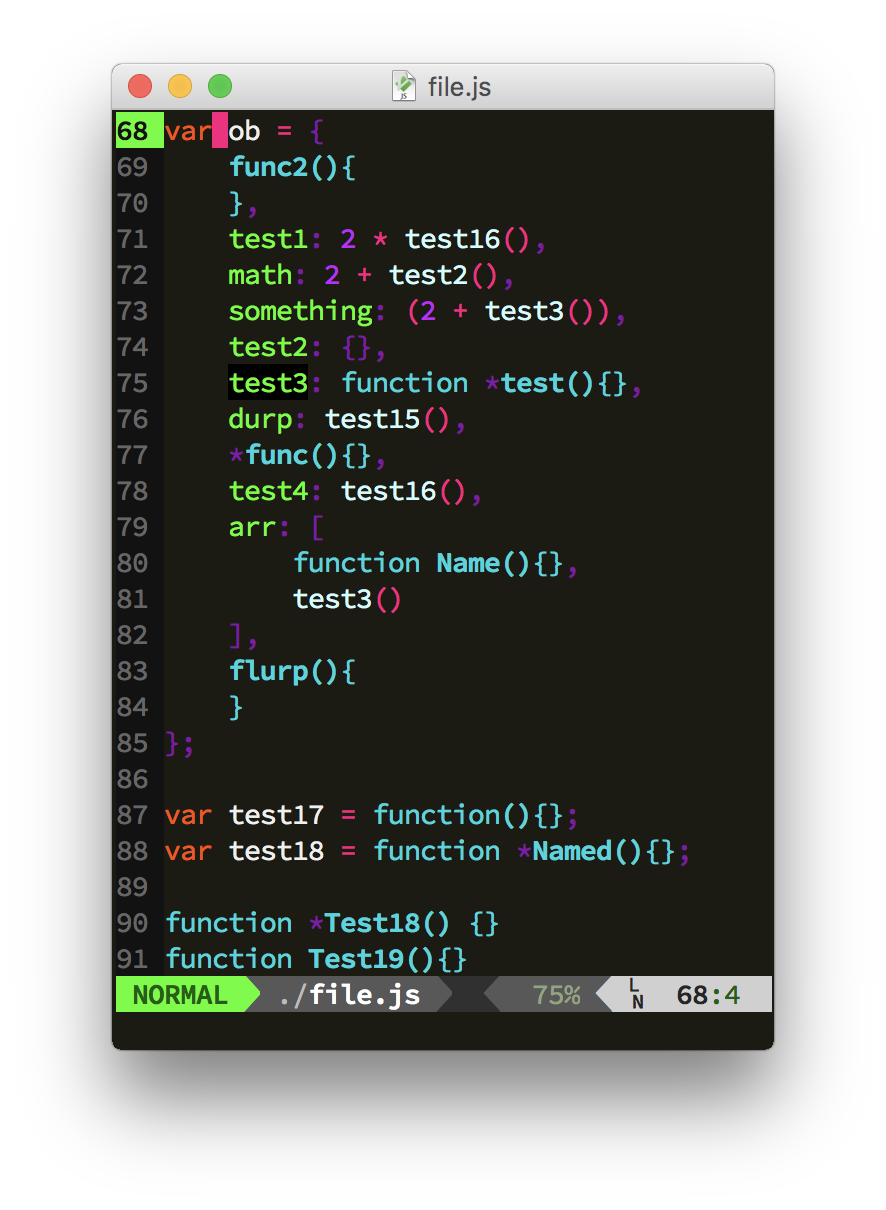Click 'ob' identifier on line 68
Viewport: 886px width, 1210px height.
pyautogui.click(x=245, y=131)
